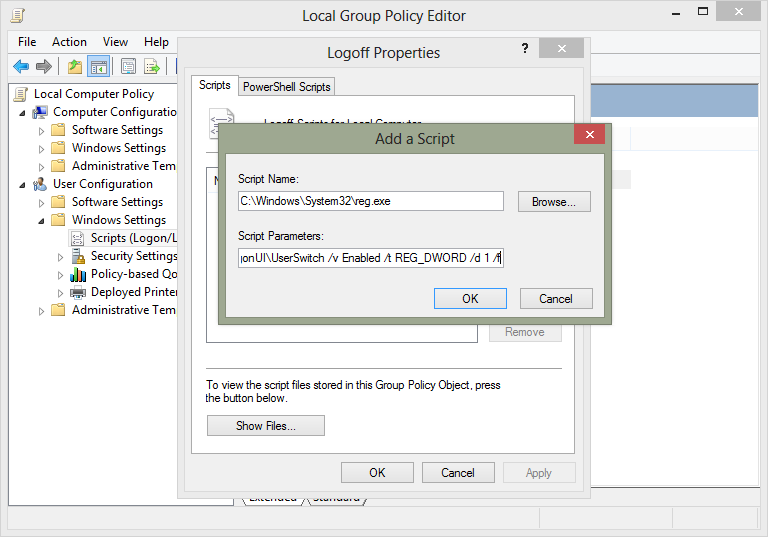Click the Back arrow toolbar icon
The image size is (768, 537).
click(21, 67)
